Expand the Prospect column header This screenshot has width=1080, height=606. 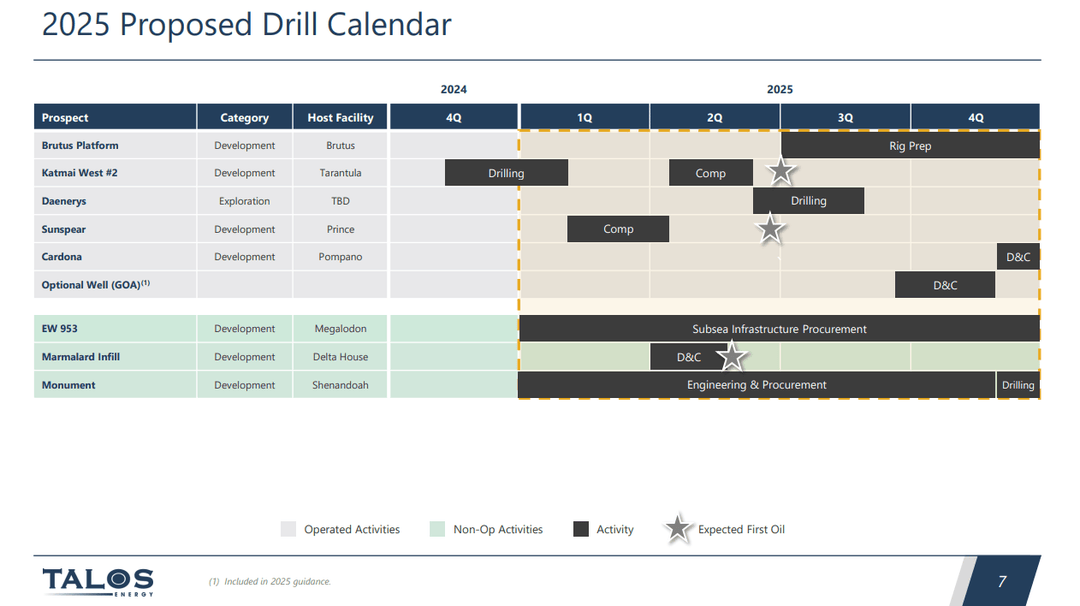(x=65, y=117)
